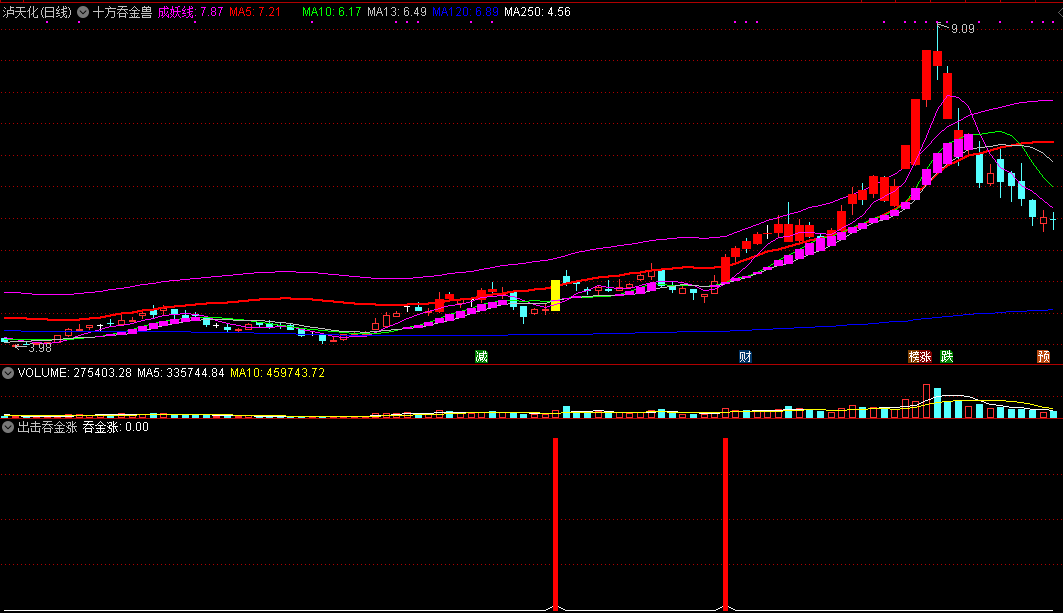Select the 成妖线 magenta line label
The height and width of the screenshot is (613, 1063).
click(190, 12)
